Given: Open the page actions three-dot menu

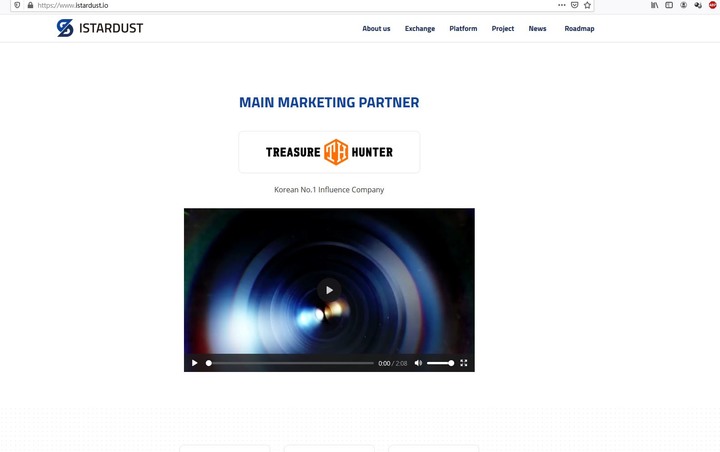Looking at the screenshot, I should [x=562, y=5].
